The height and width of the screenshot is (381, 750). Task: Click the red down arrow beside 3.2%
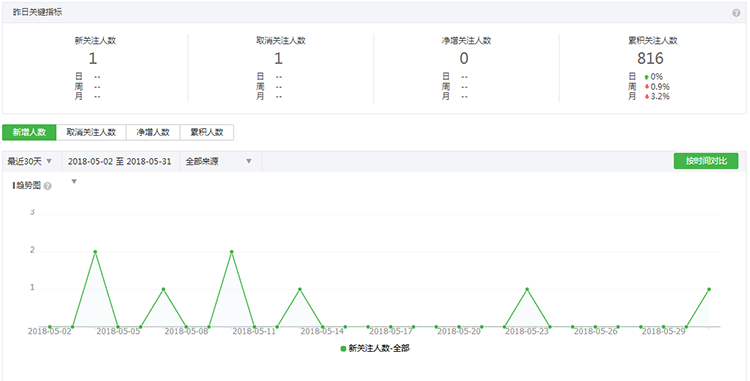coord(647,97)
